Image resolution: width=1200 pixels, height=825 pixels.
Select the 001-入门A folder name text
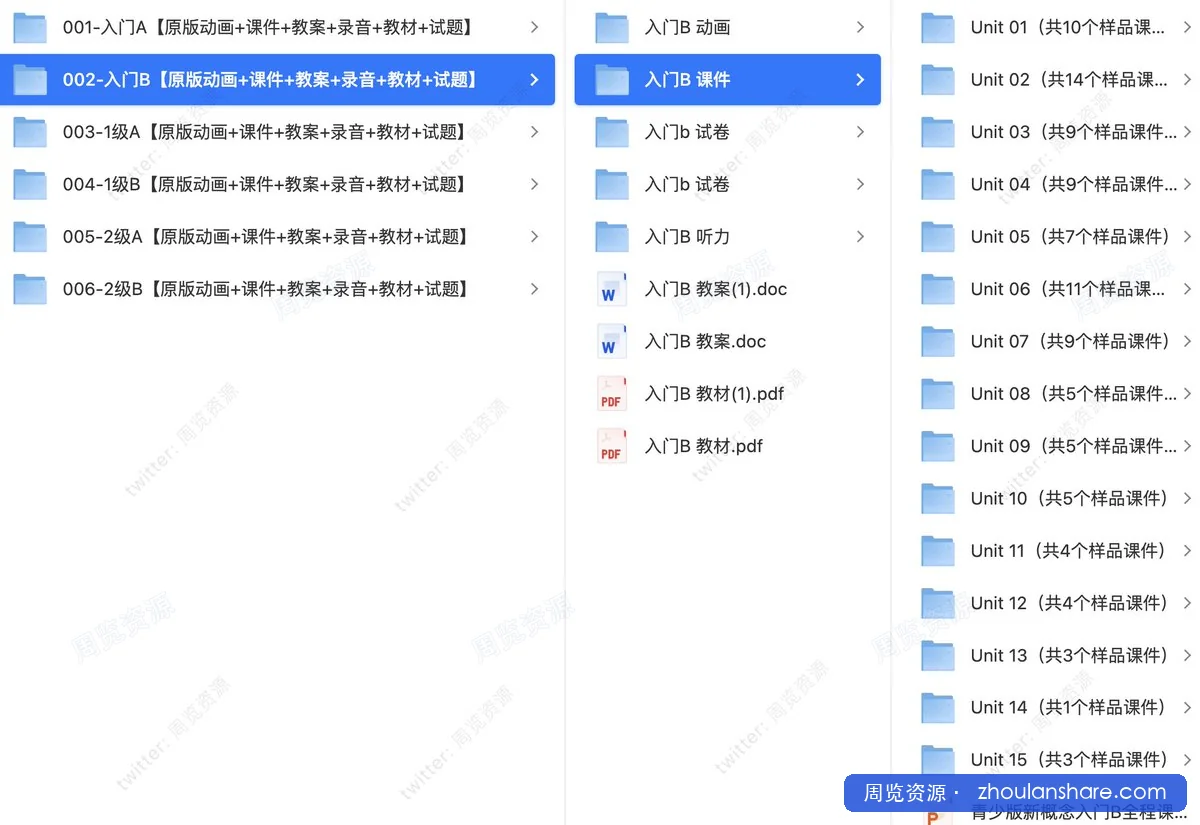(x=268, y=27)
